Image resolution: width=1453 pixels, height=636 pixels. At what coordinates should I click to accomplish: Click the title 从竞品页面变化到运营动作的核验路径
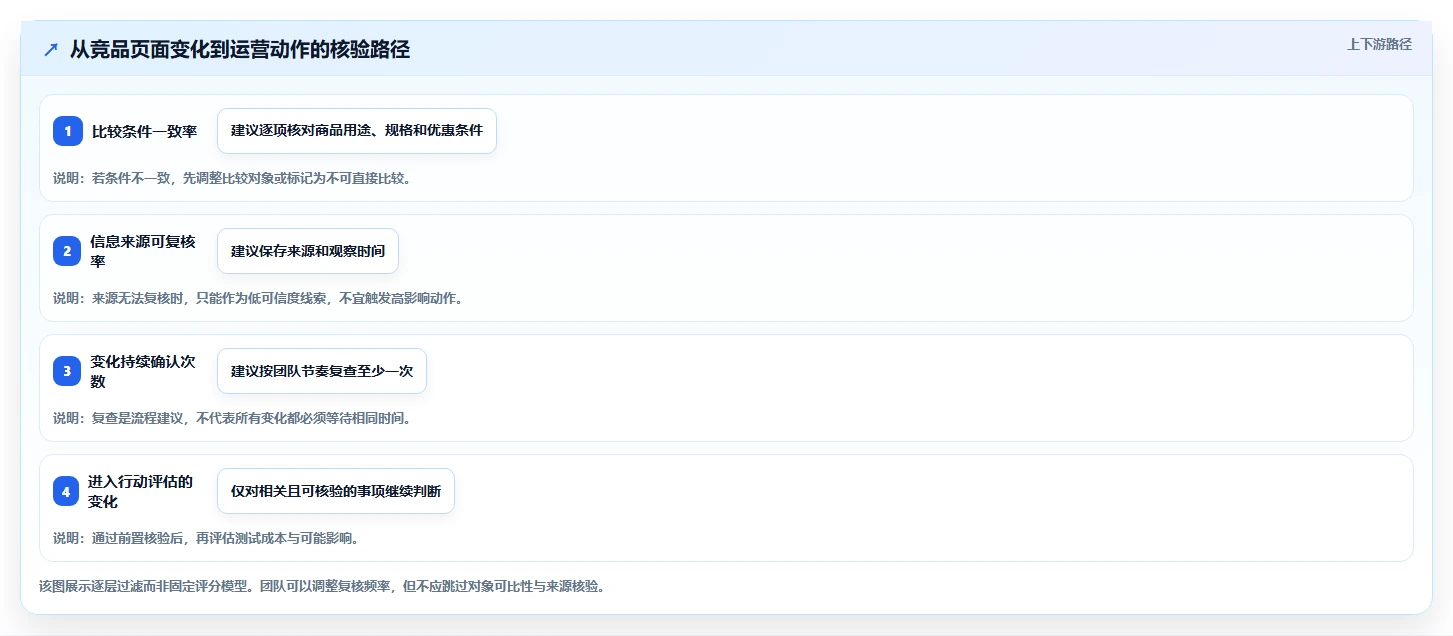240,50
